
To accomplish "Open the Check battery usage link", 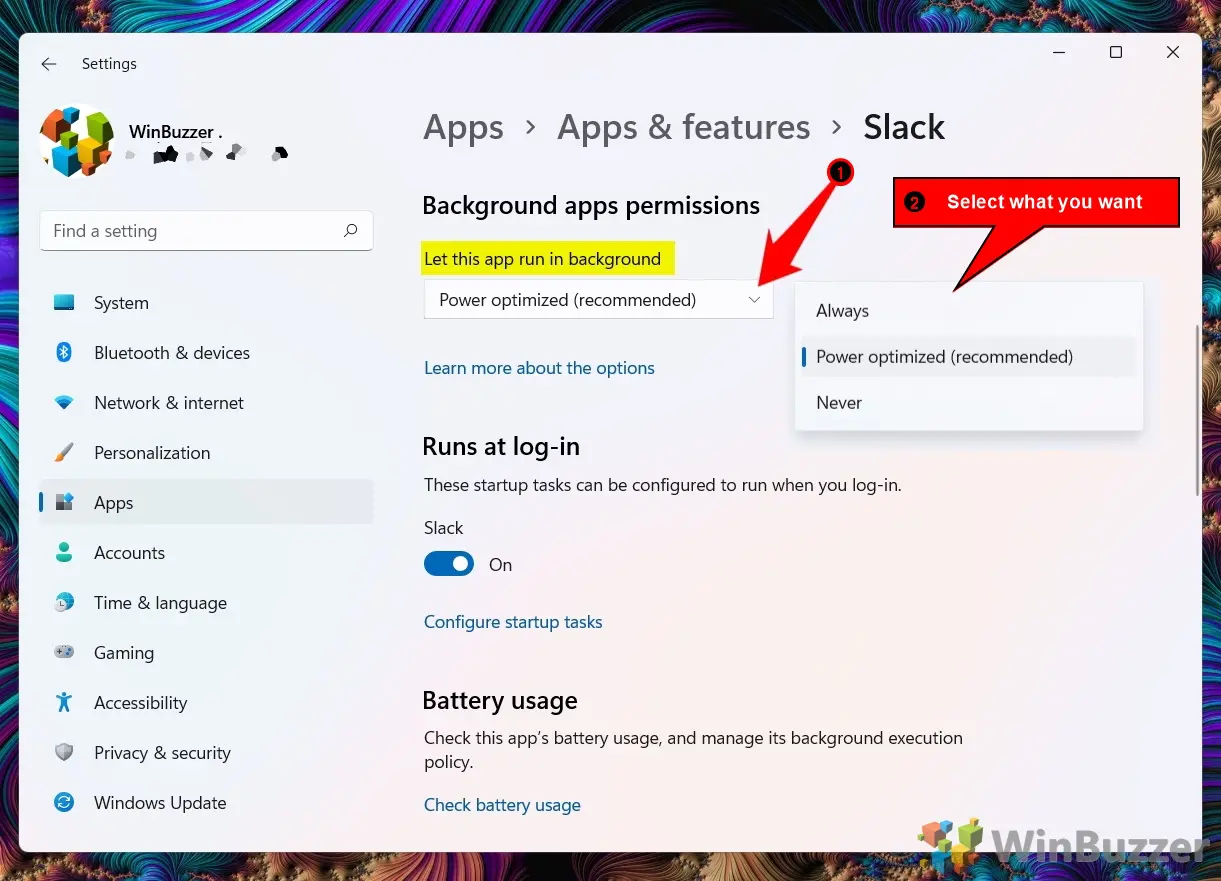I will click(502, 805).
